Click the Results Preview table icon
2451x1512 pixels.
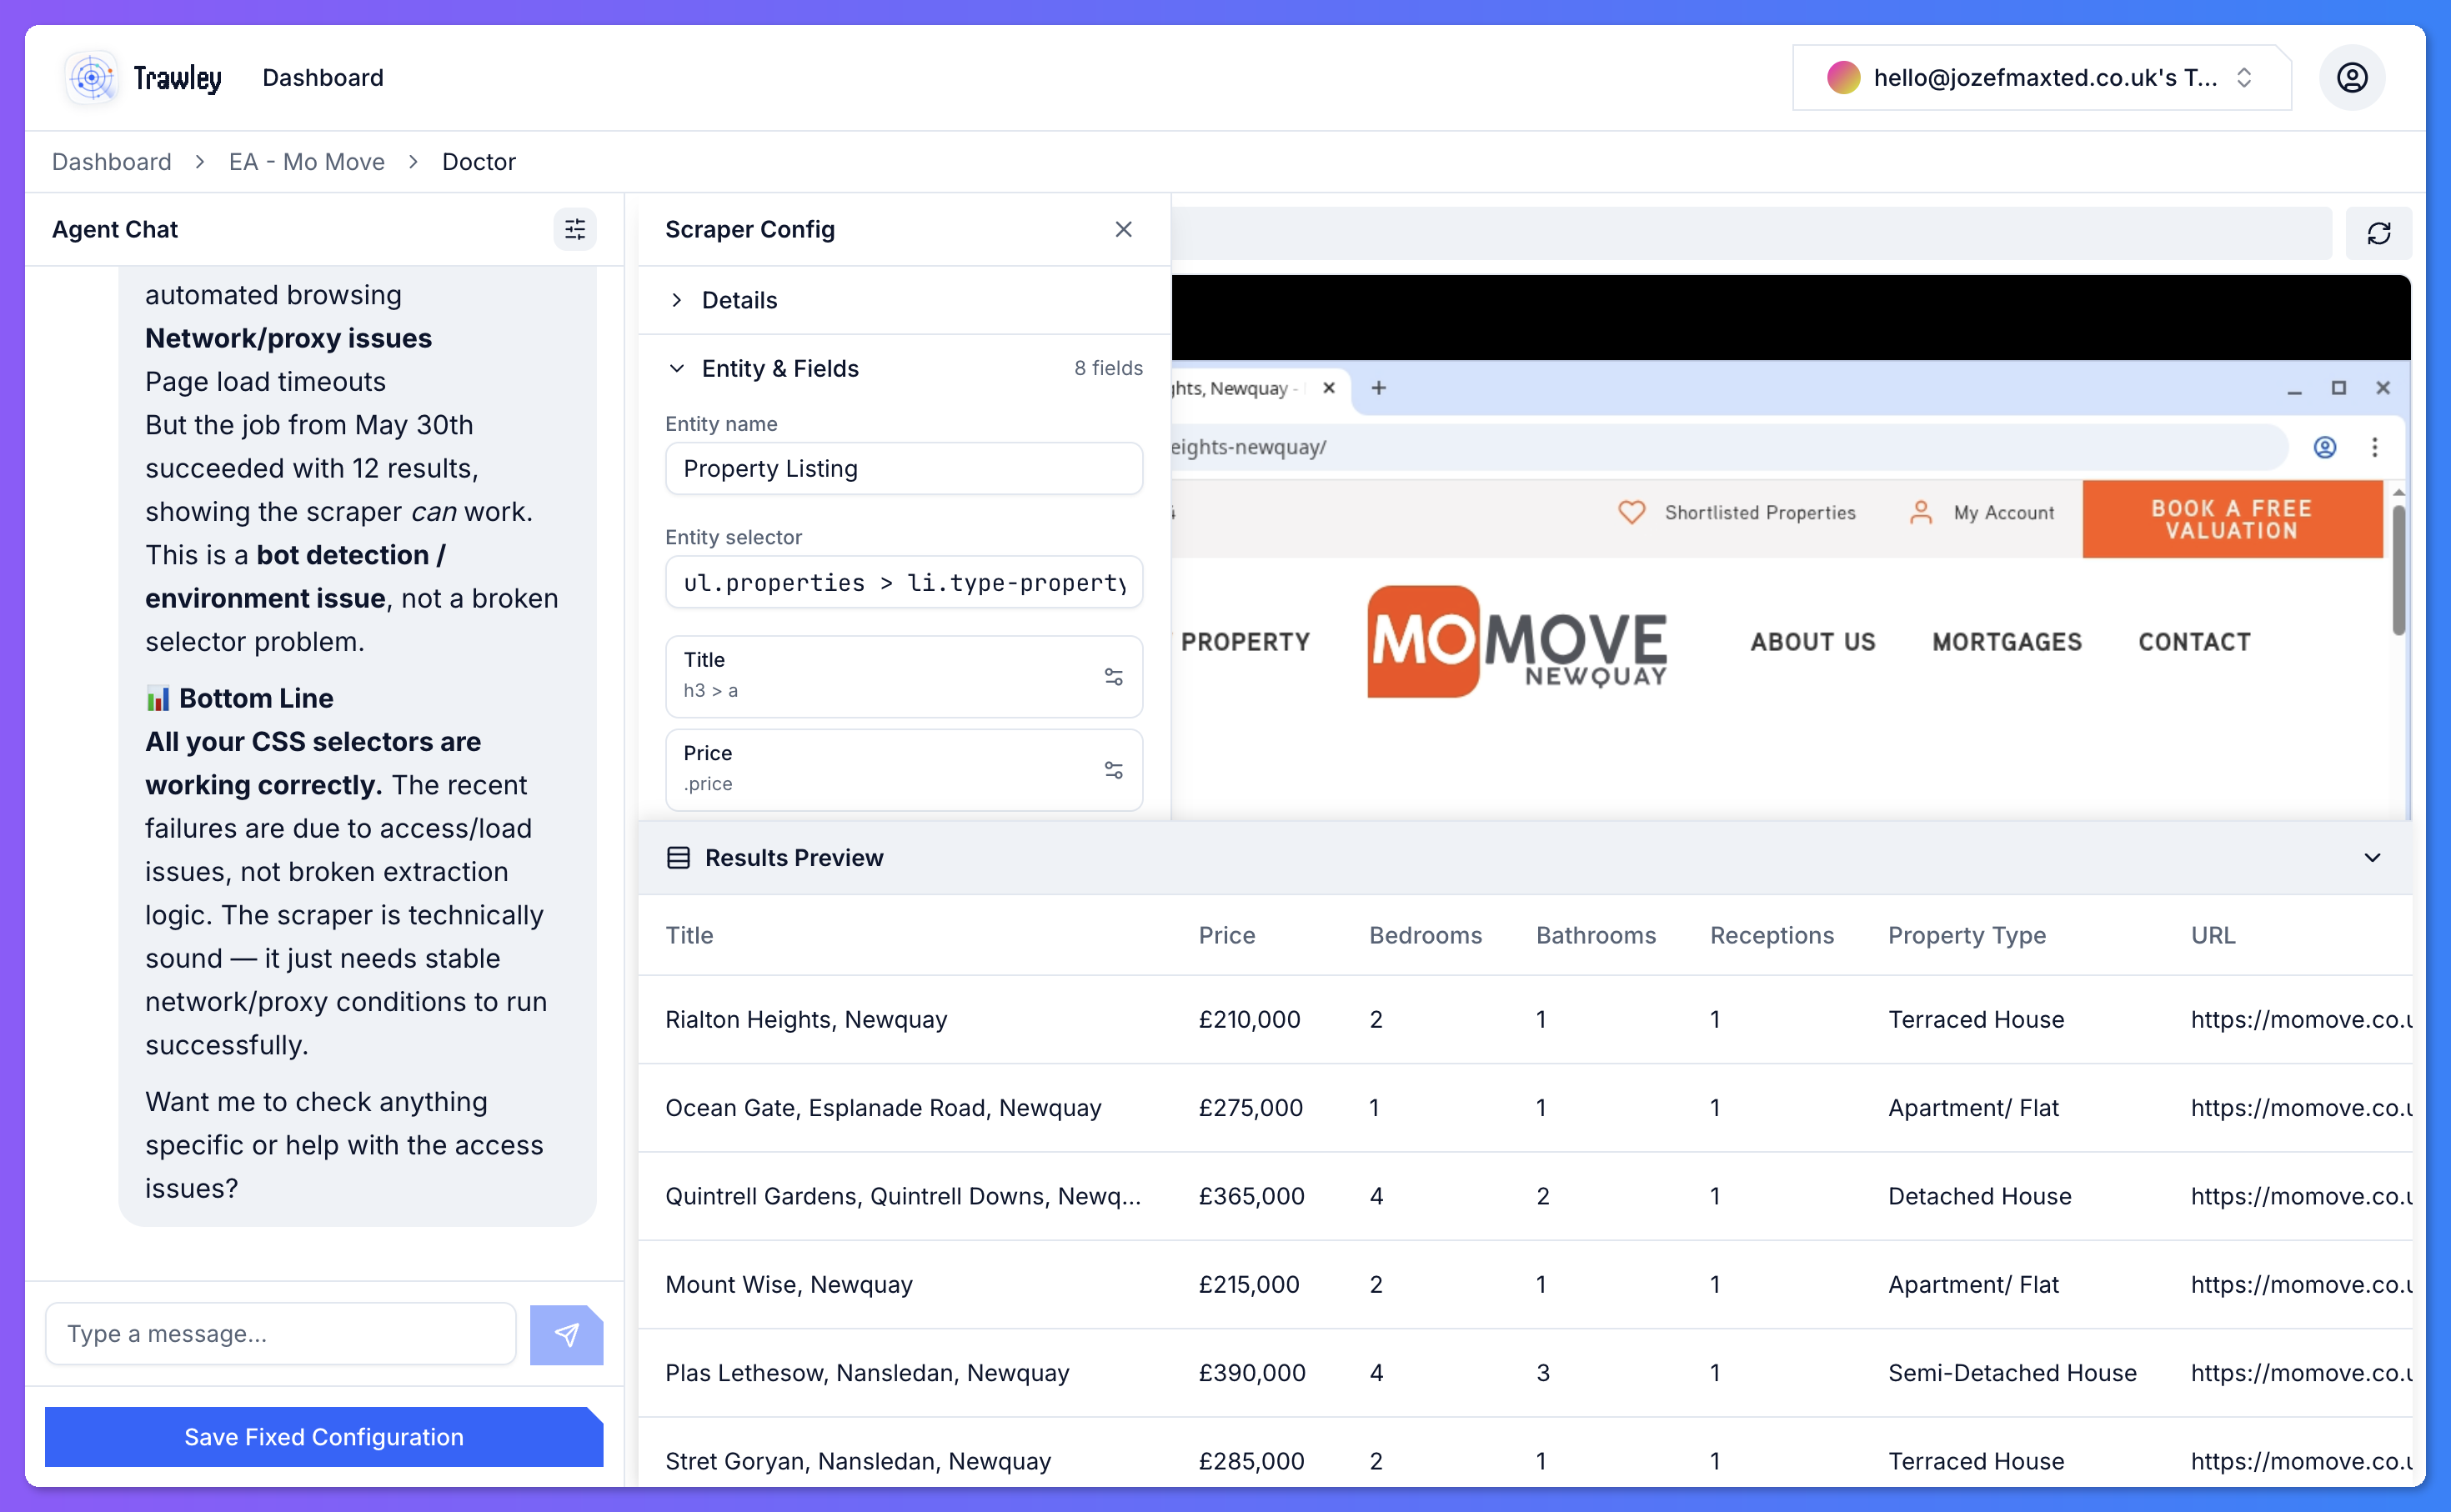pos(678,858)
